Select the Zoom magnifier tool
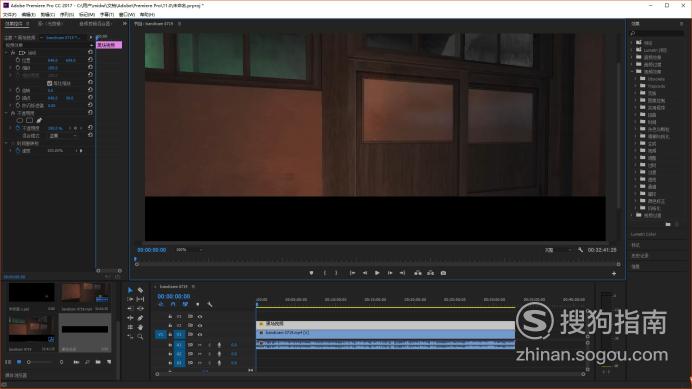Image resolution: width=692 pixels, height=389 pixels. coord(140,336)
